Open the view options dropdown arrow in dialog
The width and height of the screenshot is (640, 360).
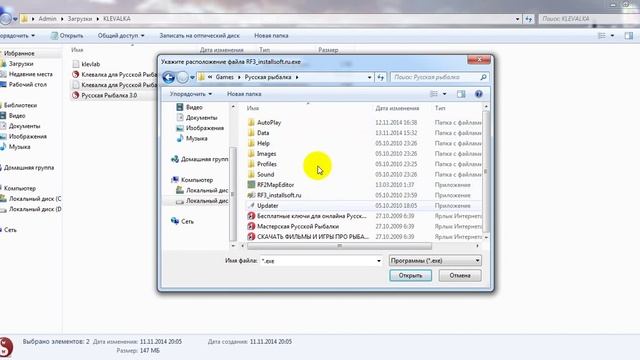click(444, 94)
